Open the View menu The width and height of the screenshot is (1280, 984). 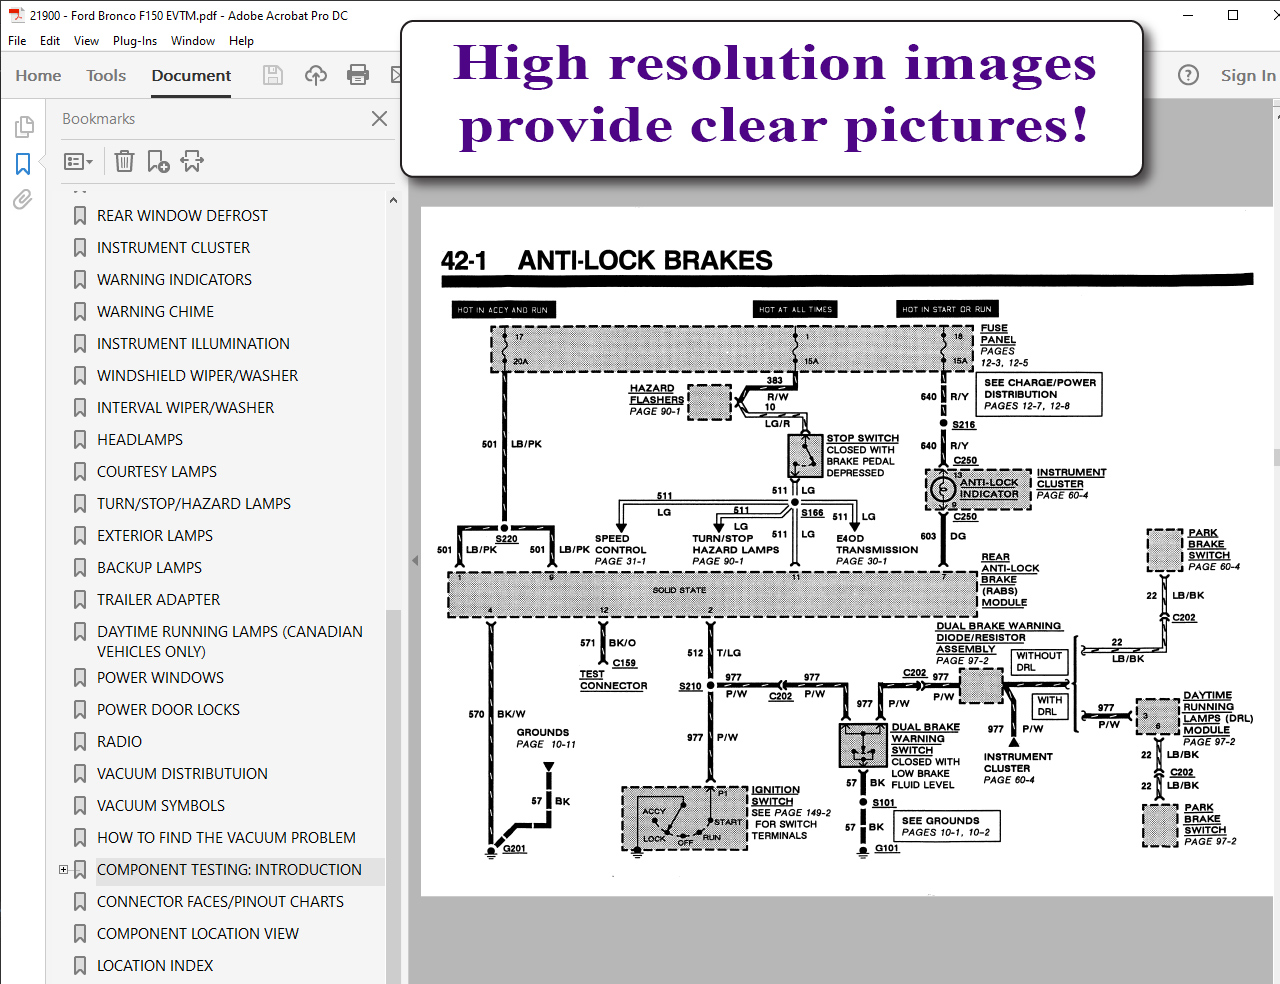point(86,41)
